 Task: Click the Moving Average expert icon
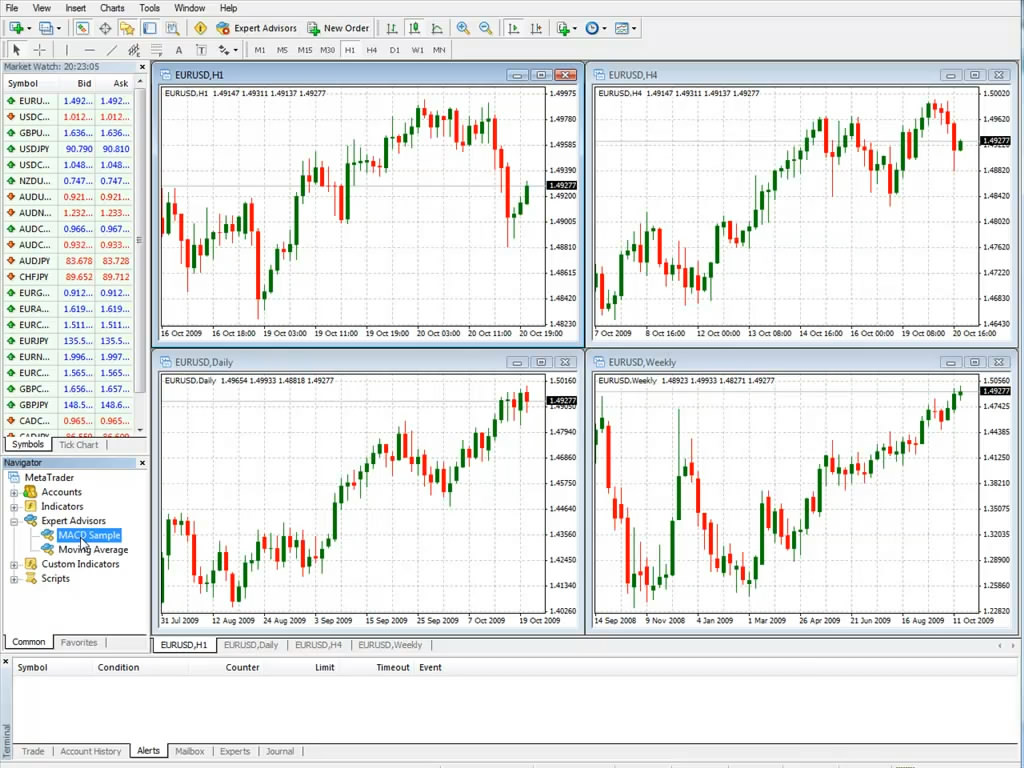47,549
